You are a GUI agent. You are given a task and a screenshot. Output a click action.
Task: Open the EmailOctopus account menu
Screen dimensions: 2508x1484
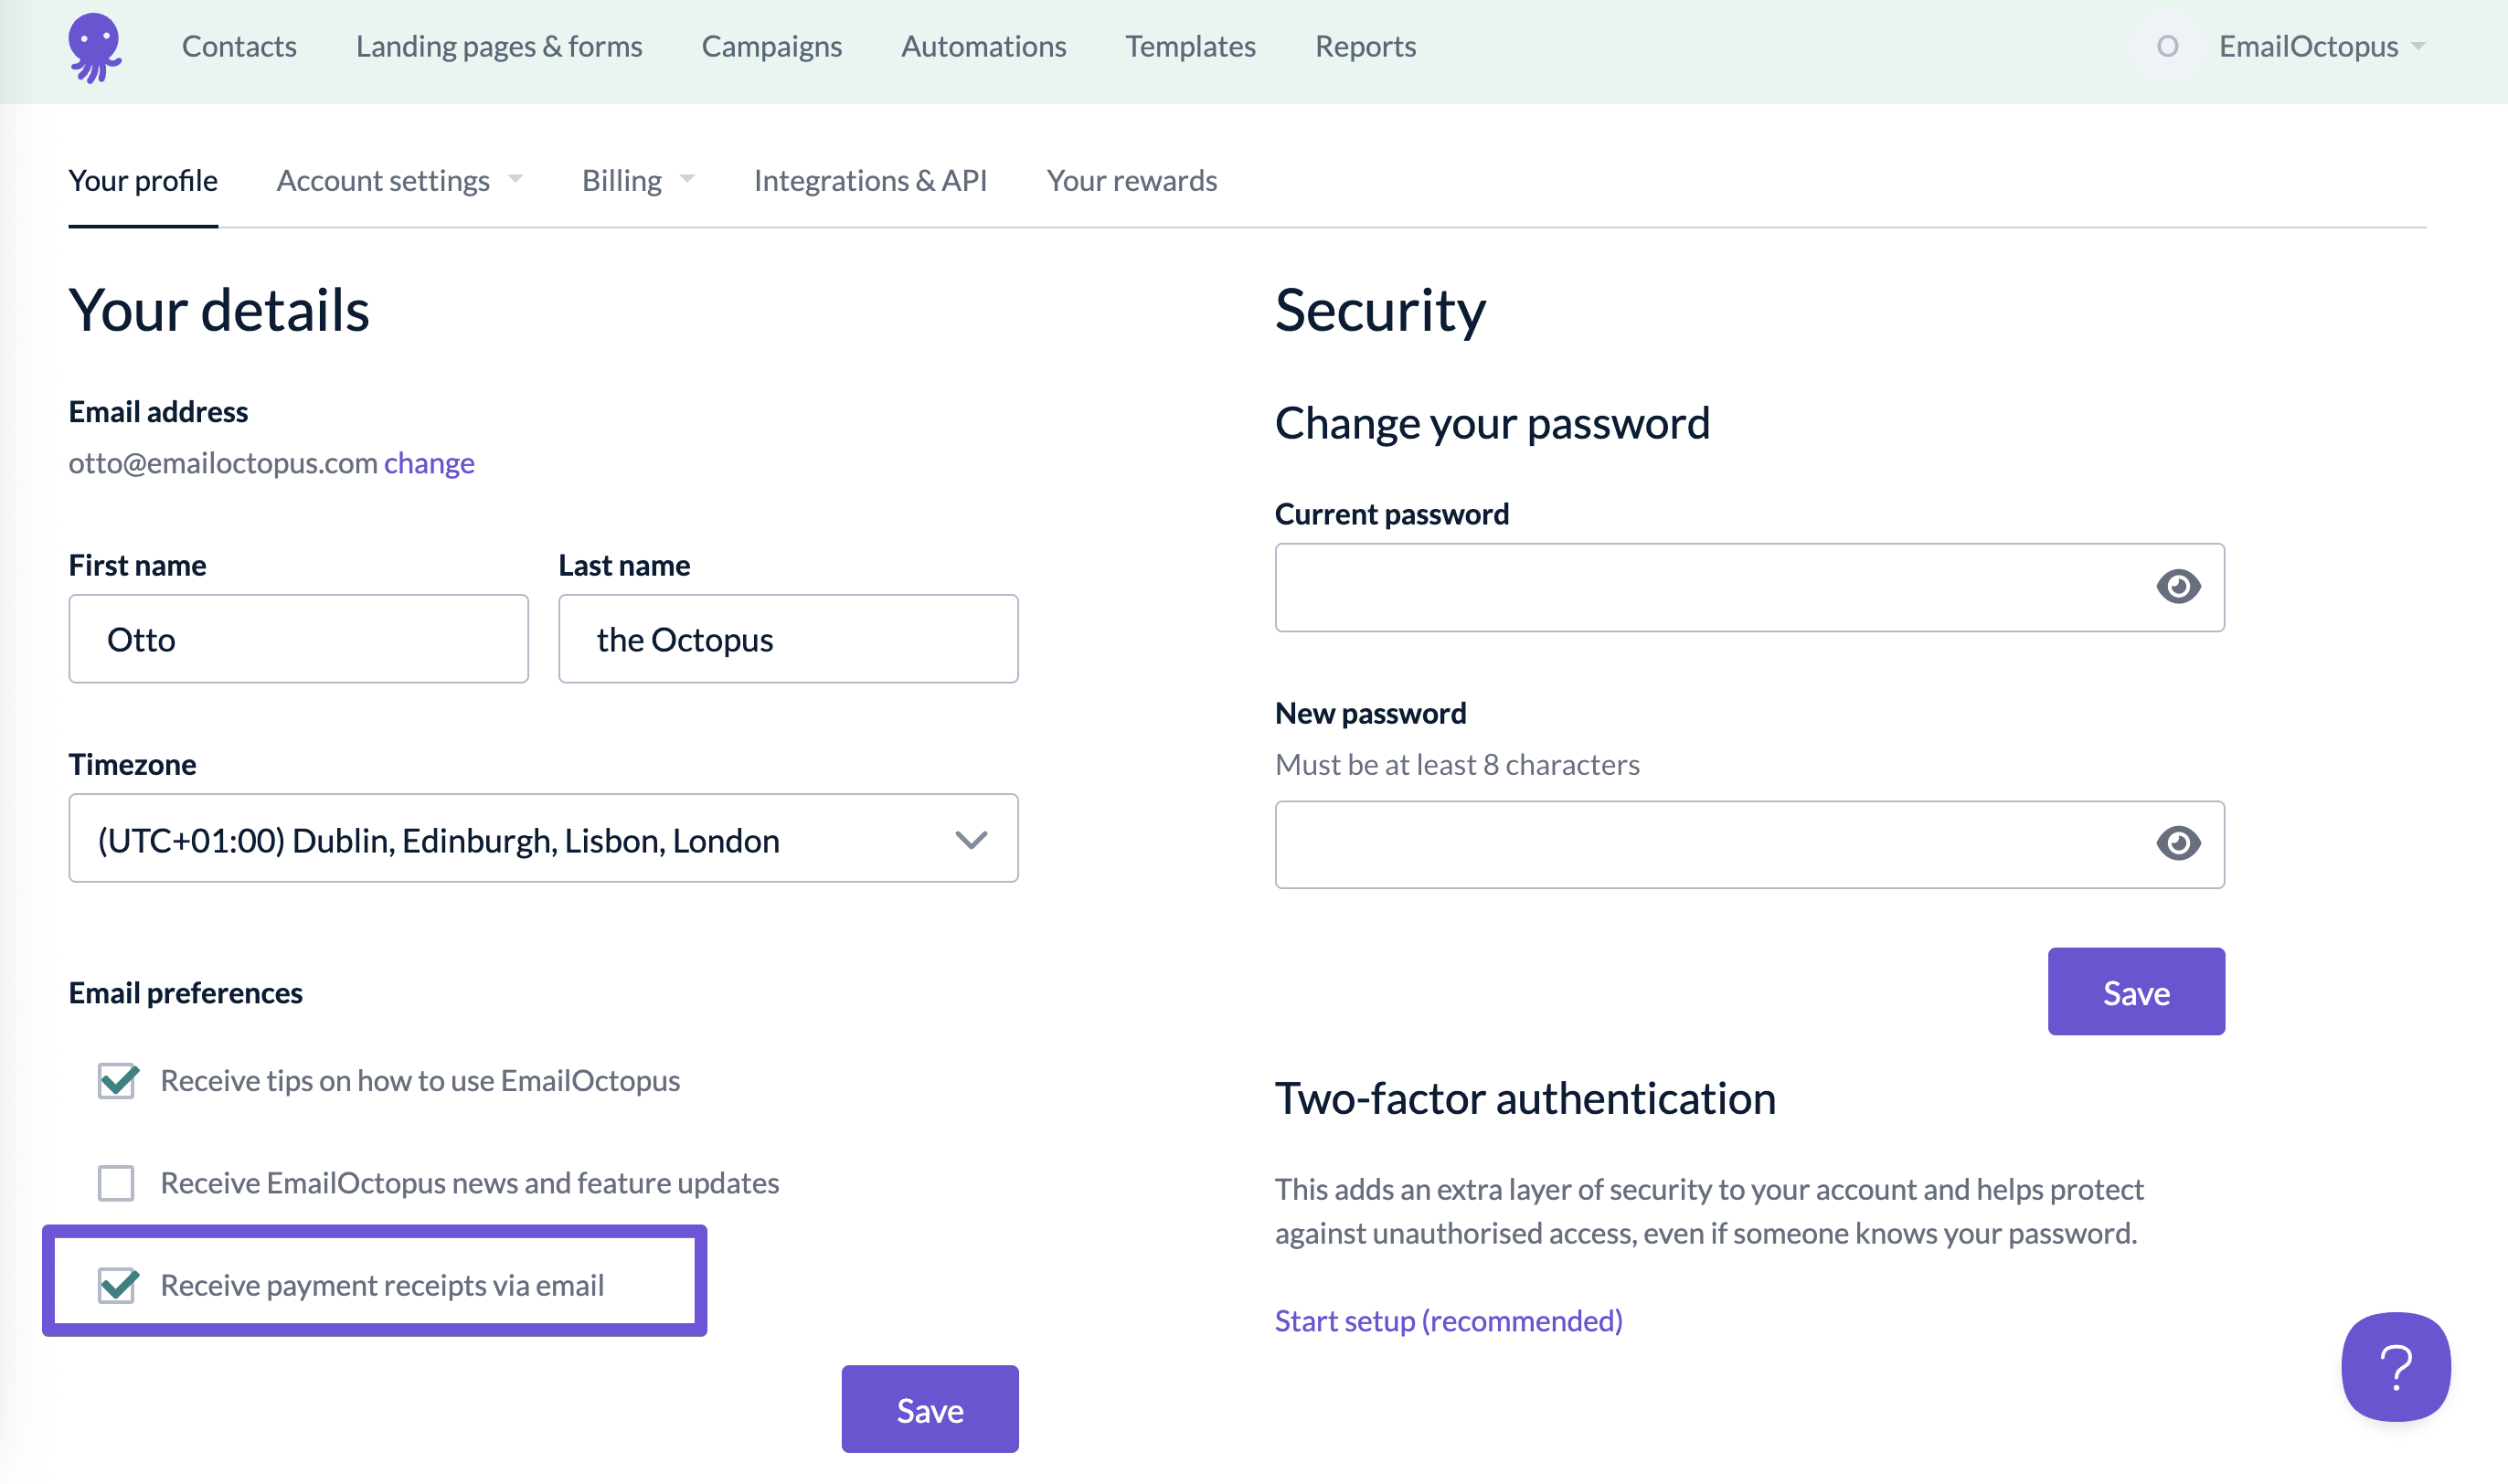click(2322, 46)
